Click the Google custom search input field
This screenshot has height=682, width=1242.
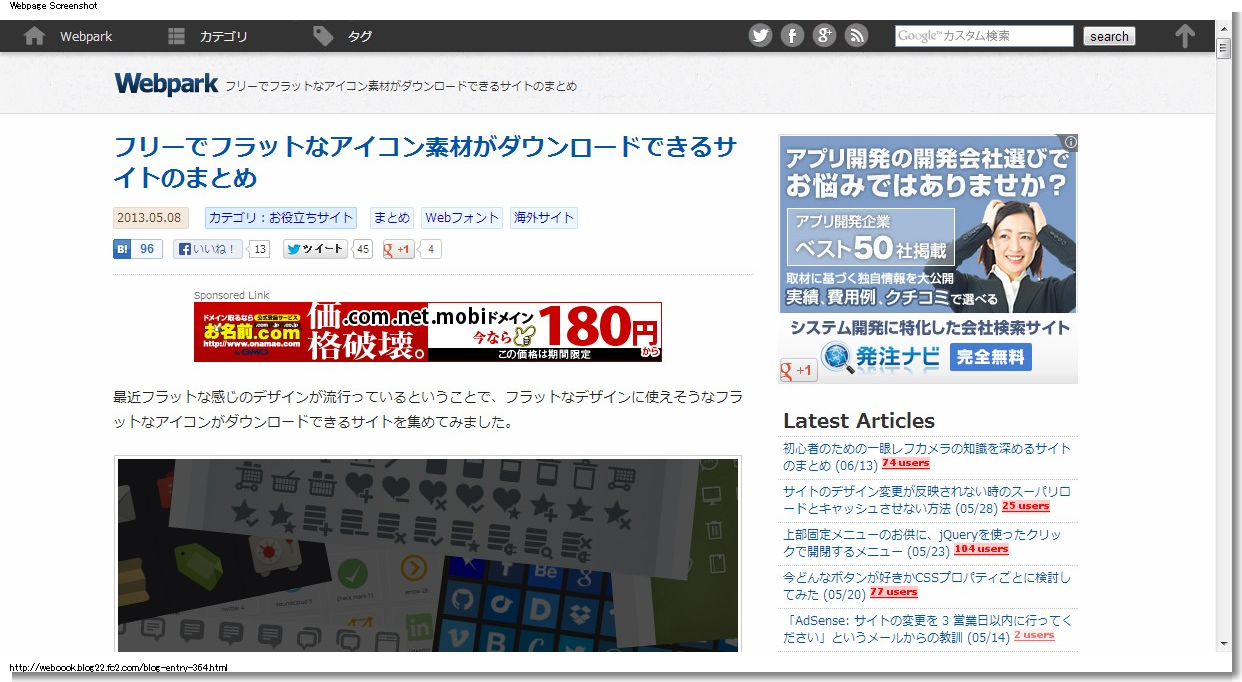point(984,36)
